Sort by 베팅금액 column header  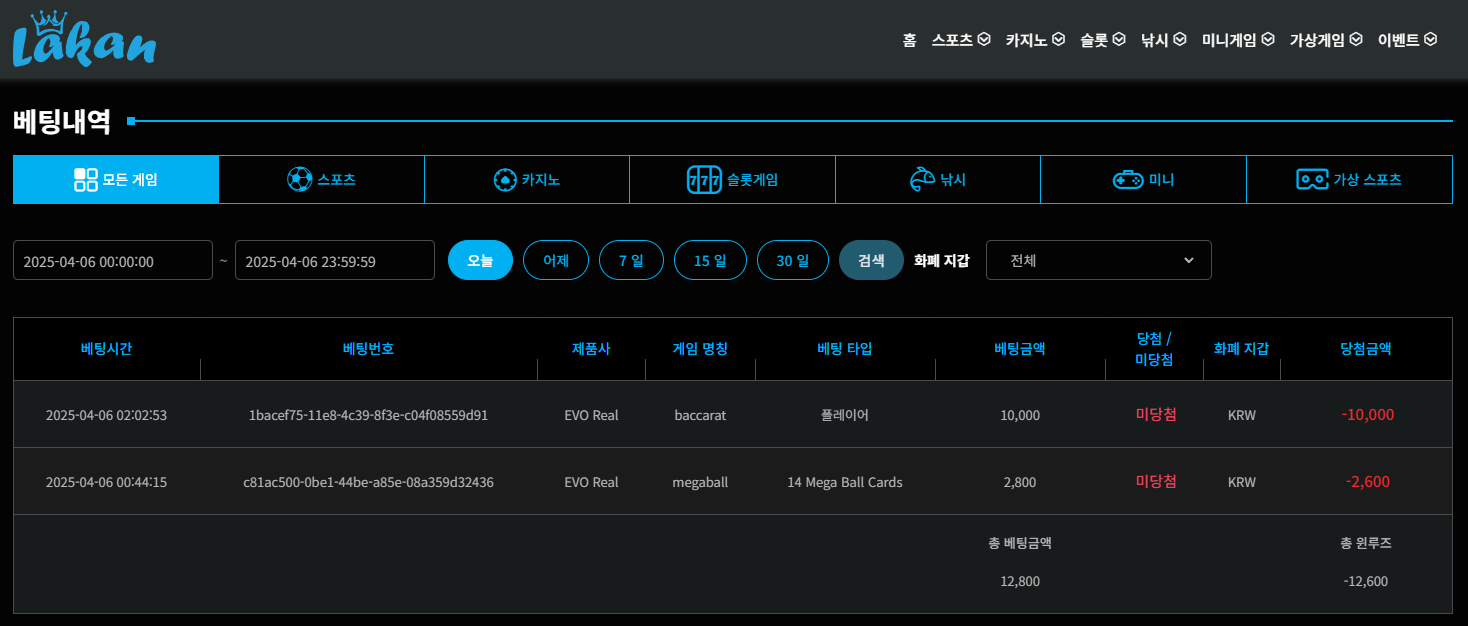click(x=1020, y=349)
